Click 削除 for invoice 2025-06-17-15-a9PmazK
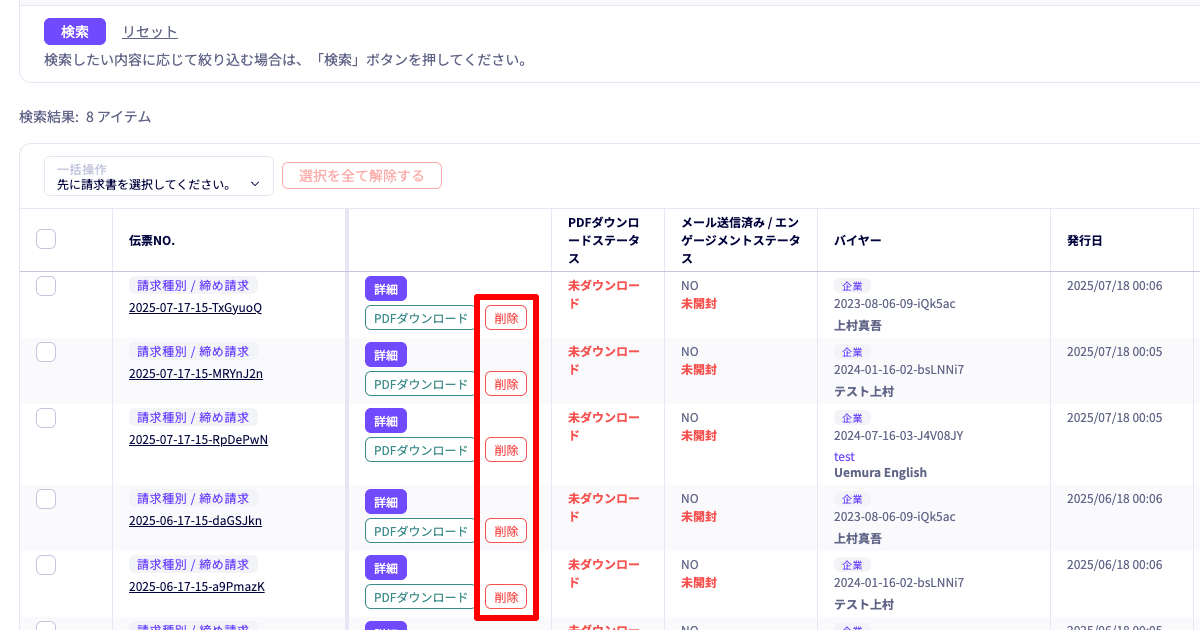Screen dimensions: 1200x630 click(506, 597)
